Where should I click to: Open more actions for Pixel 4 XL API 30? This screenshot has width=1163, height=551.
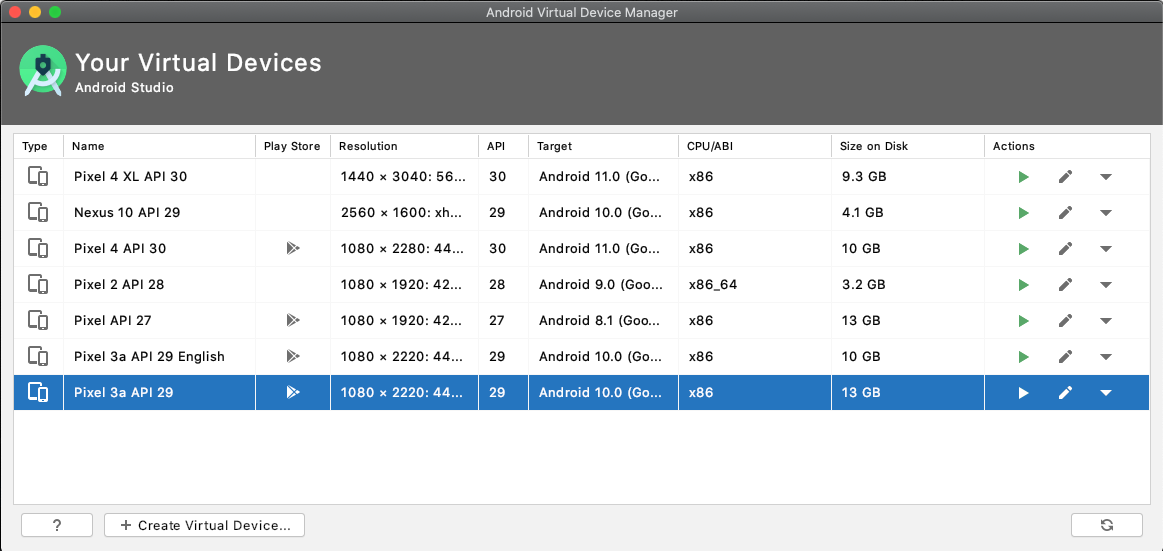[1106, 177]
